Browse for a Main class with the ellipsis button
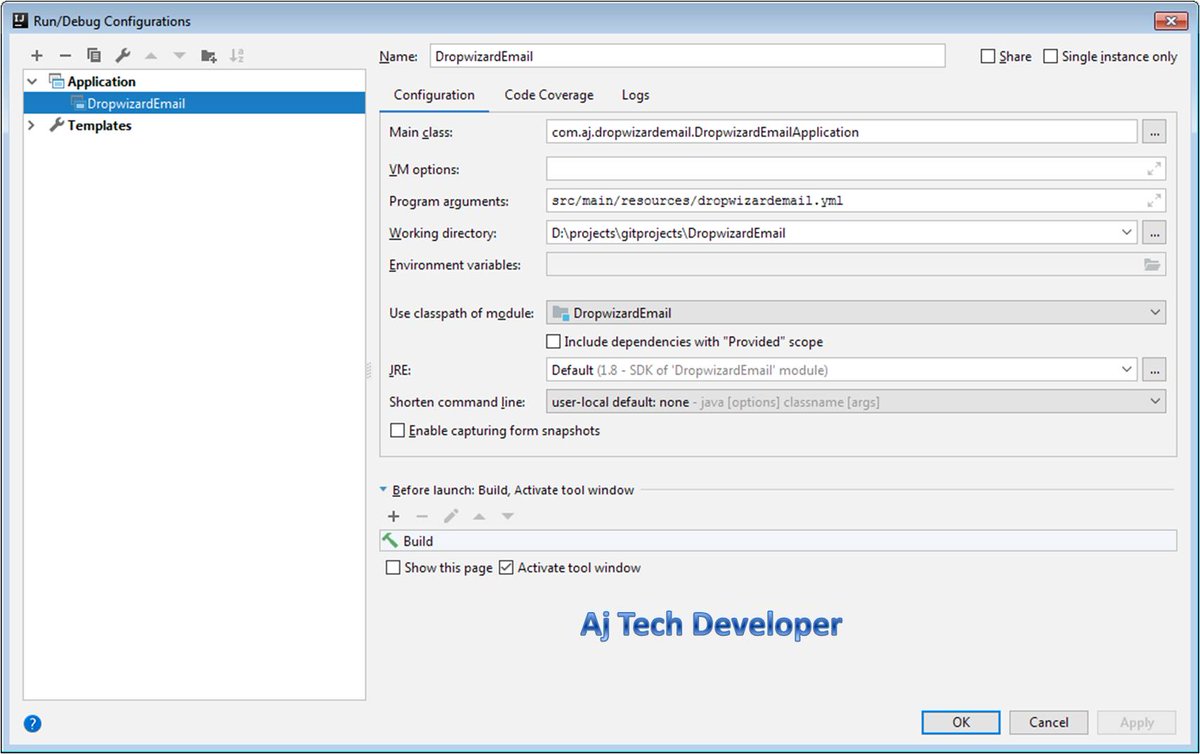 pyautogui.click(x=1155, y=131)
